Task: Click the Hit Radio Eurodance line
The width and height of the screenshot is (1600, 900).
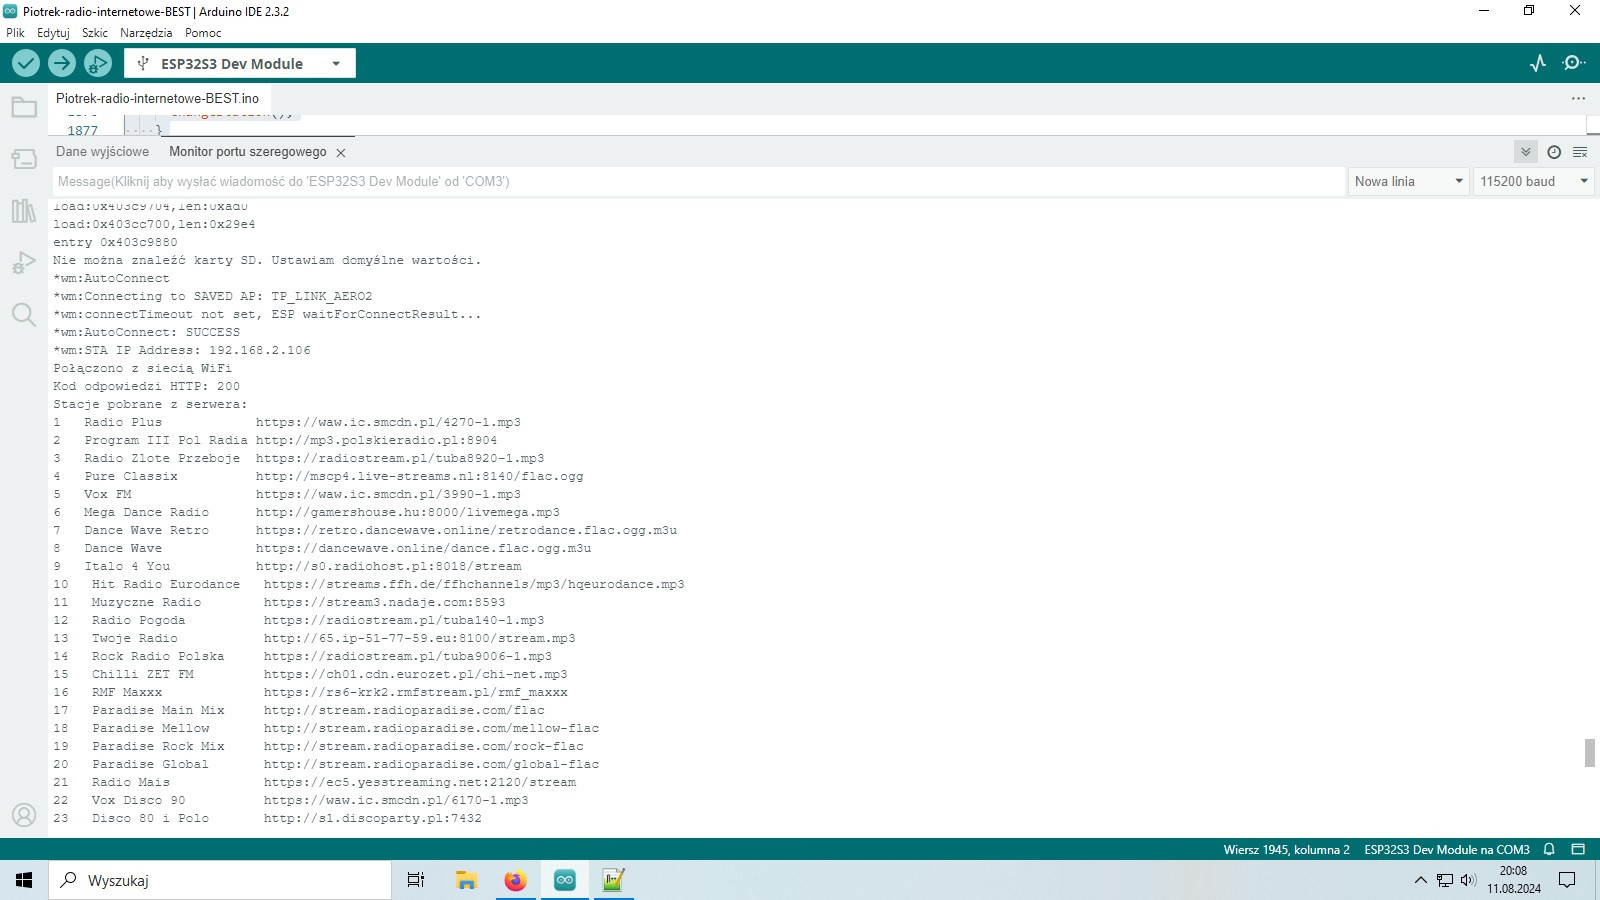Action: tap(369, 584)
